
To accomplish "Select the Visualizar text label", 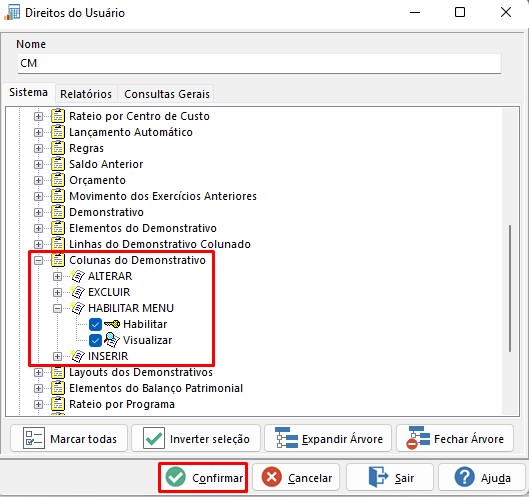I will (x=147, y=340).
